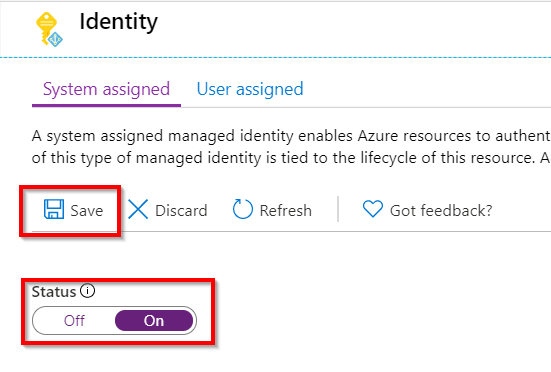This screenshot has width=551, height=372.
Task: Set the Status toggle to Off
Action: (x=74, y=321)
